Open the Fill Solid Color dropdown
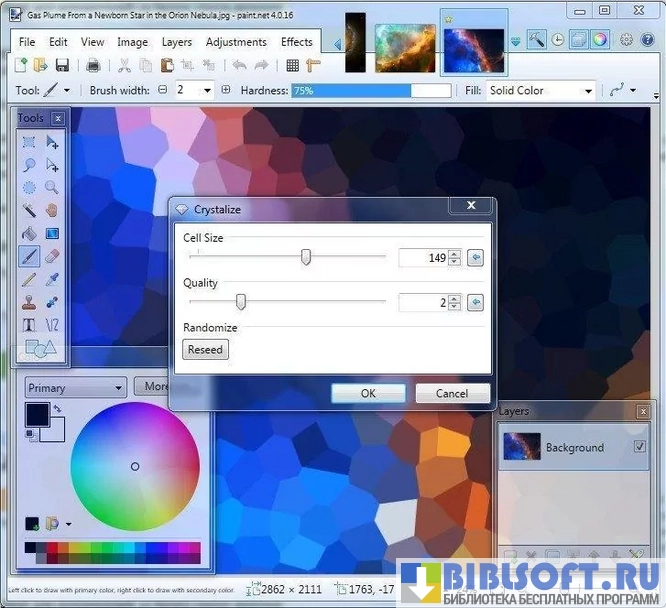The height and width of the screenshot is (608, 666). pyautogui.click(x=540, y=90)
